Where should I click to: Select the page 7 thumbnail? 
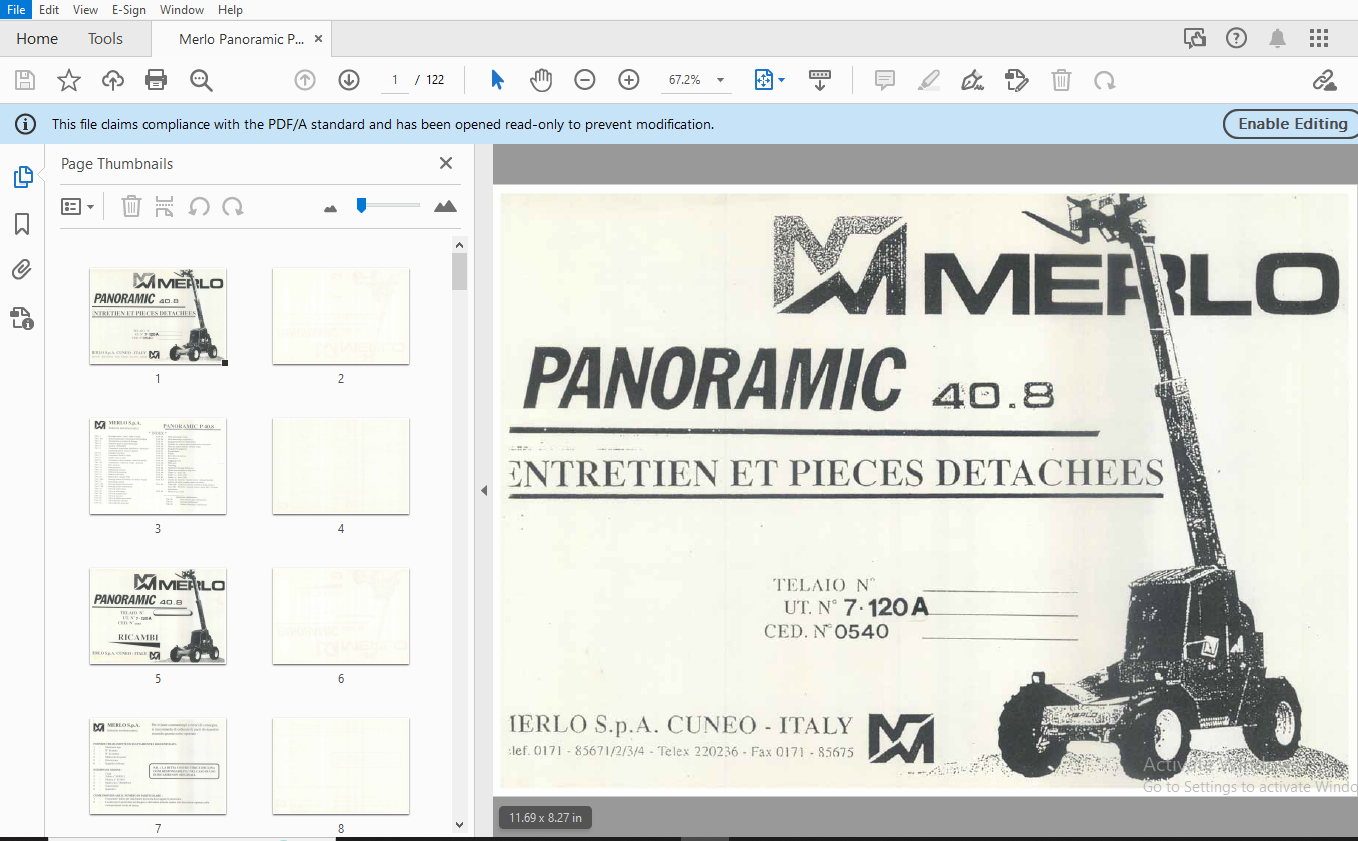(158, 766)
